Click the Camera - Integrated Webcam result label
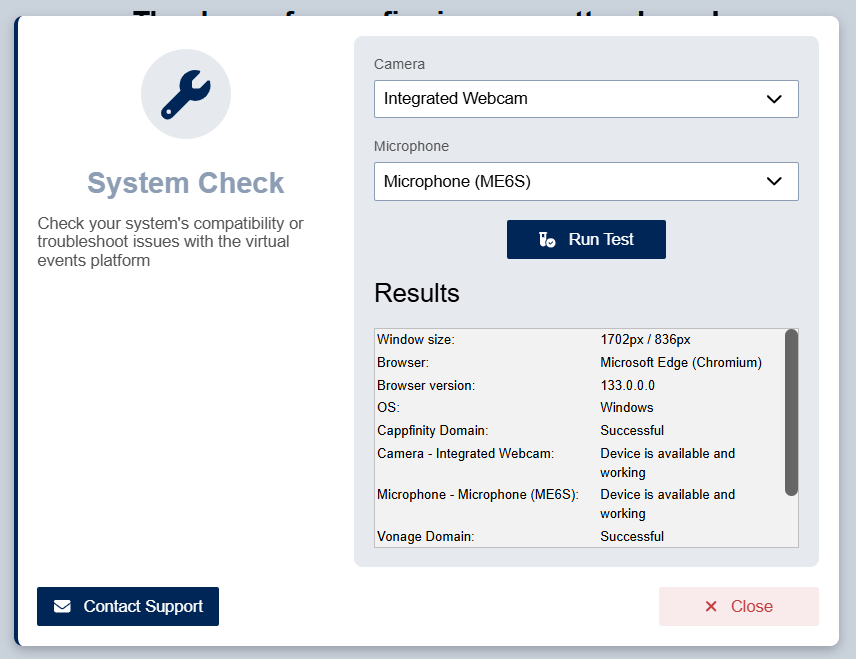The width and height of the screenshot is (856, 659). (465, 454)
